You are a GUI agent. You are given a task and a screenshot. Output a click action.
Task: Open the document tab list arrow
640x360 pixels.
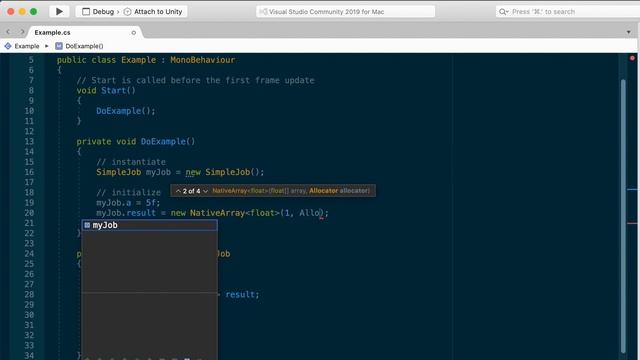click(x=629, y=32)
